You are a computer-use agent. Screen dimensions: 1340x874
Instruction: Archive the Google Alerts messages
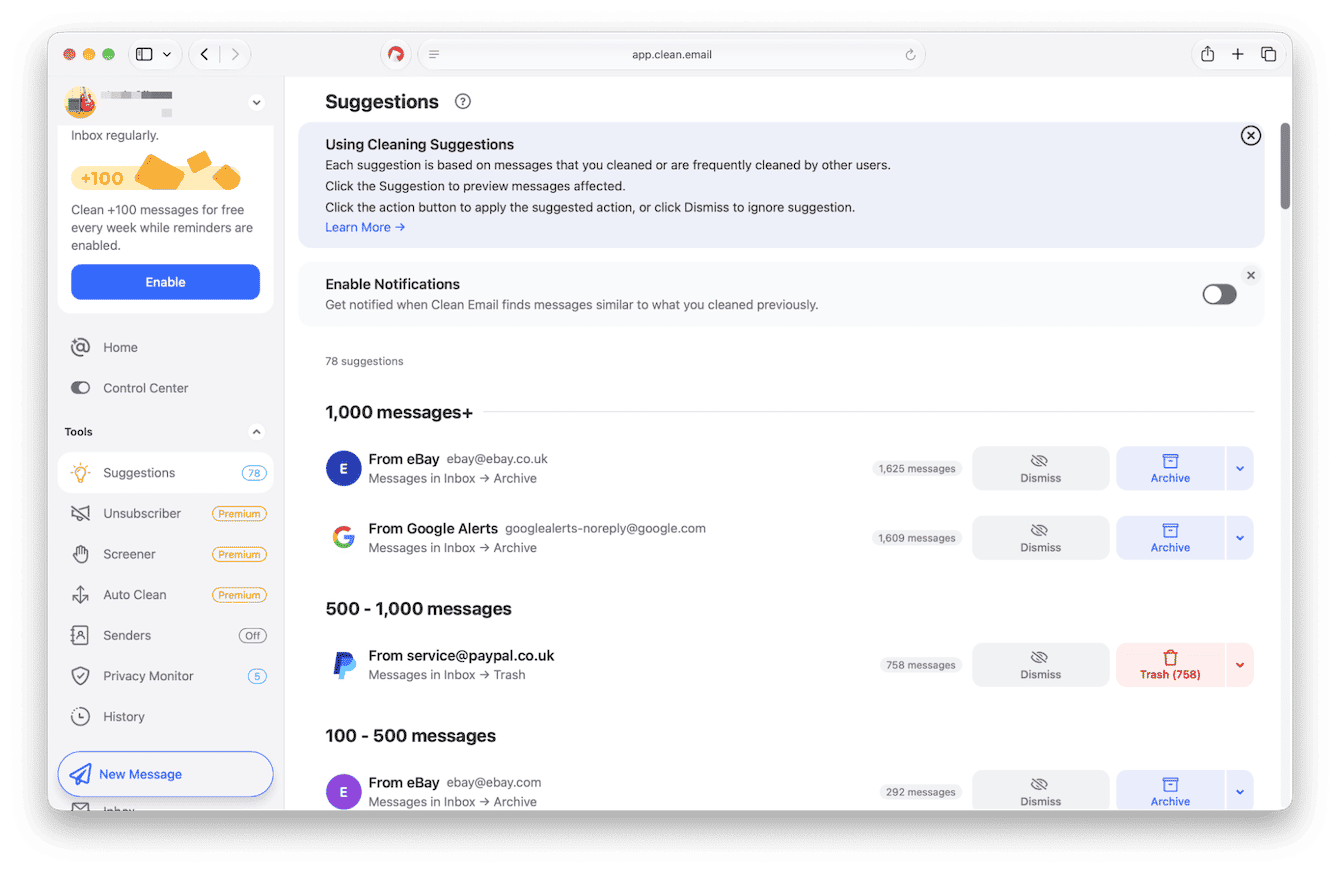click(1170, 537)
